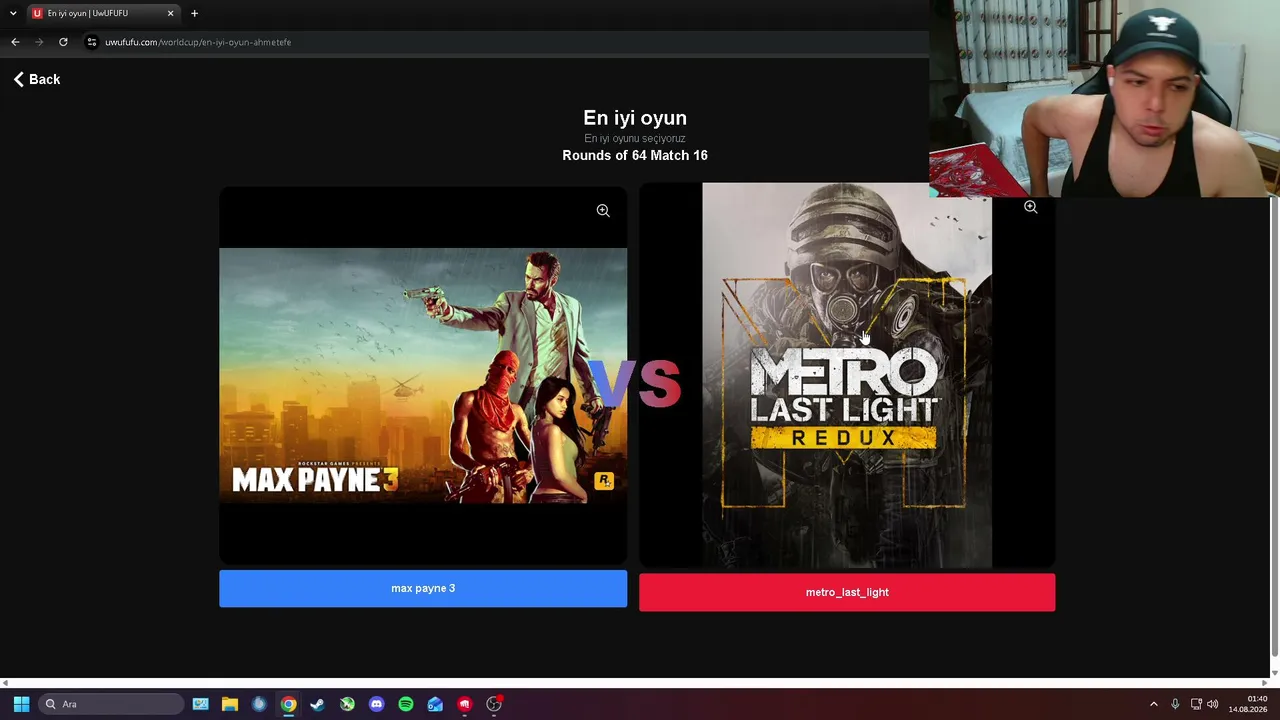This screenshot has width=1280, height=720.
Task: Open OBS Studio from the taskbar
Action: (494, 704)
